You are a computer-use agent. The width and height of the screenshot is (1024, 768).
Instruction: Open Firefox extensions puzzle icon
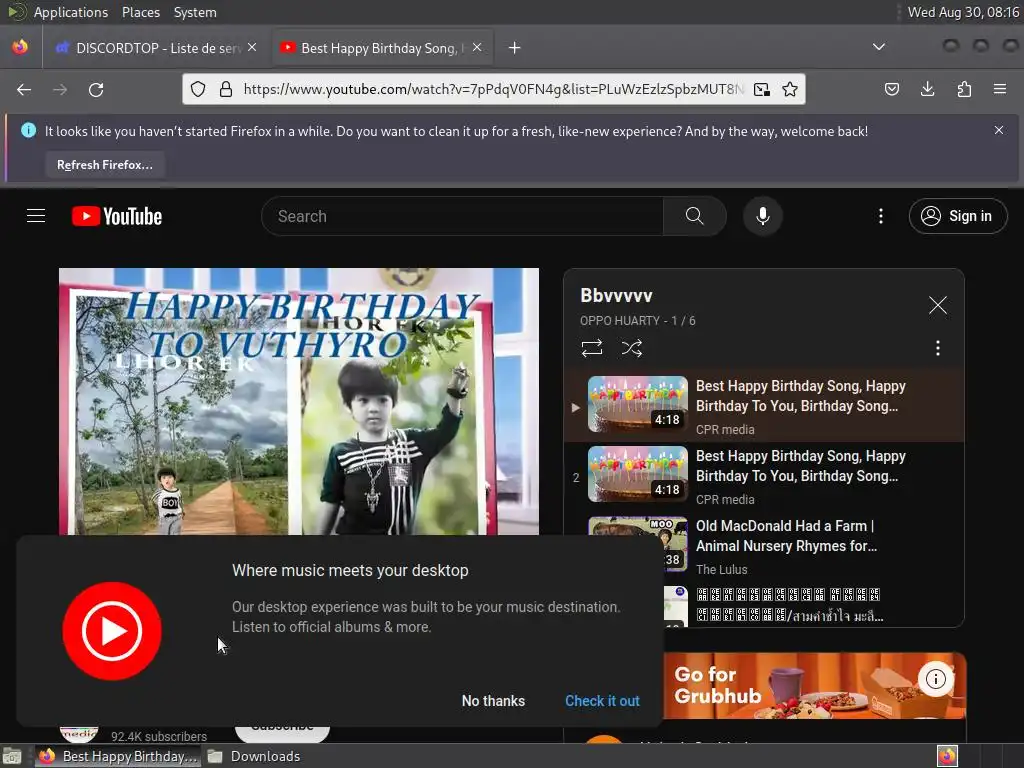pyautogui.click(x=964, y=89)
